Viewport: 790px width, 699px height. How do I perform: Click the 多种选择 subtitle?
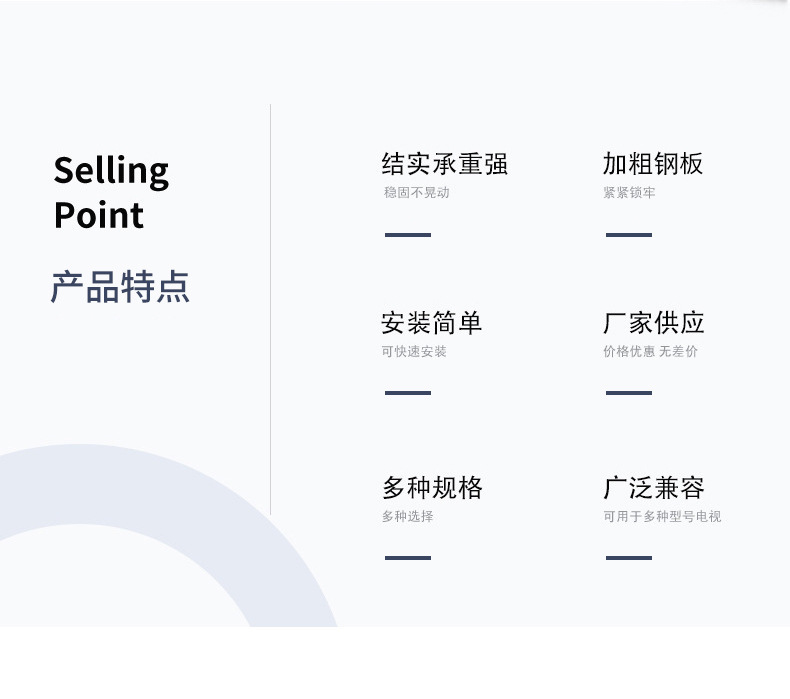pos(408,516)
